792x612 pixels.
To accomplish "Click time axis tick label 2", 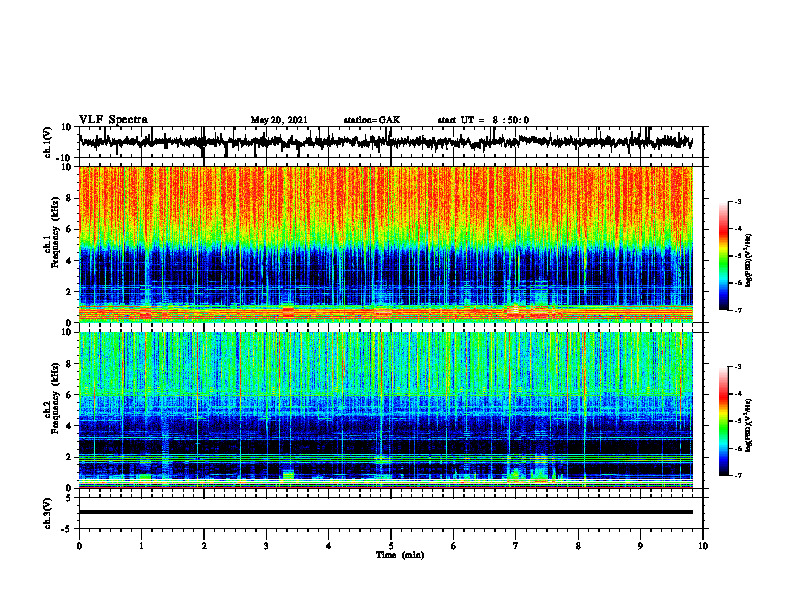I will pos(204,546).
